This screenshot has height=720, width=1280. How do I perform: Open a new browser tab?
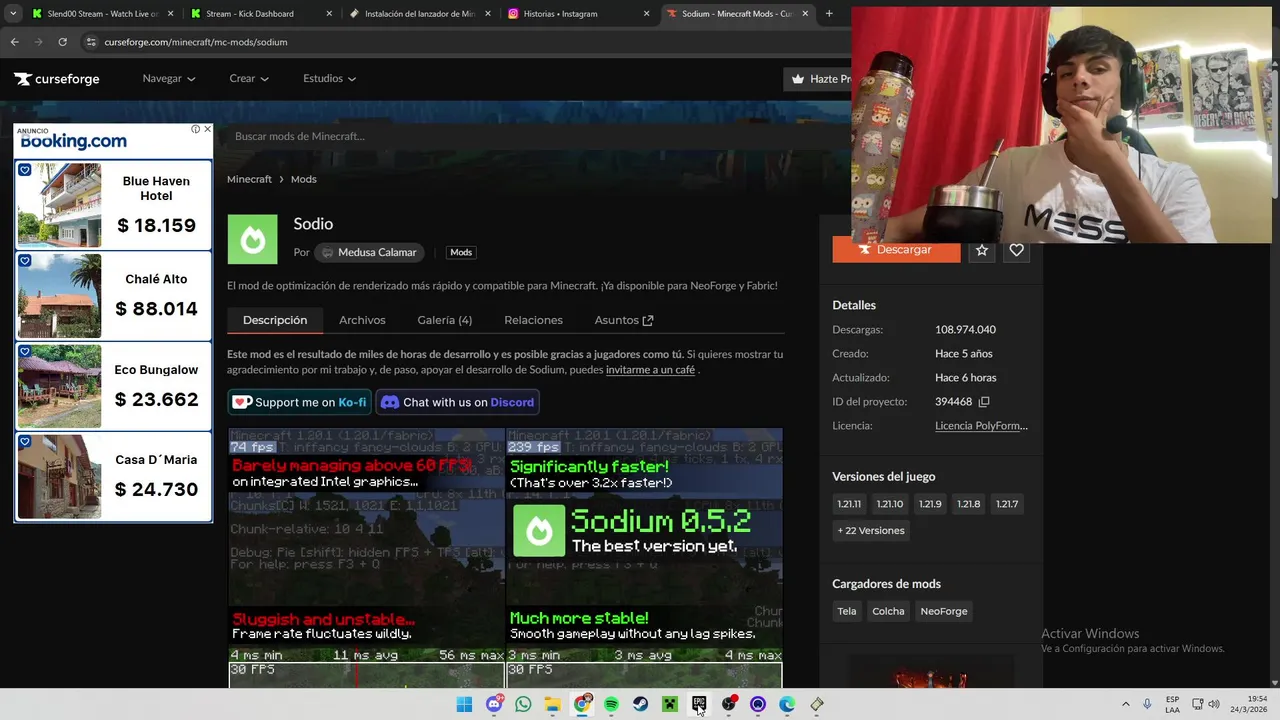click(x=829, y=14)
